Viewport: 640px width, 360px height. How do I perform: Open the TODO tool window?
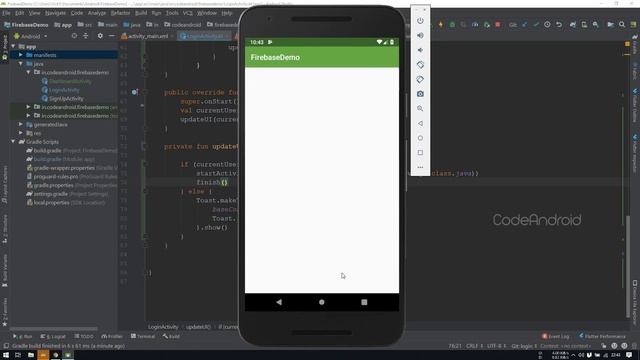[84, 336]
